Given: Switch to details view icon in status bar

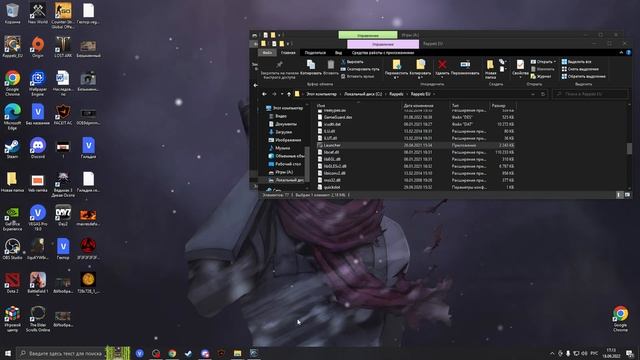Looking at the screenshot, I should point(619,195).
